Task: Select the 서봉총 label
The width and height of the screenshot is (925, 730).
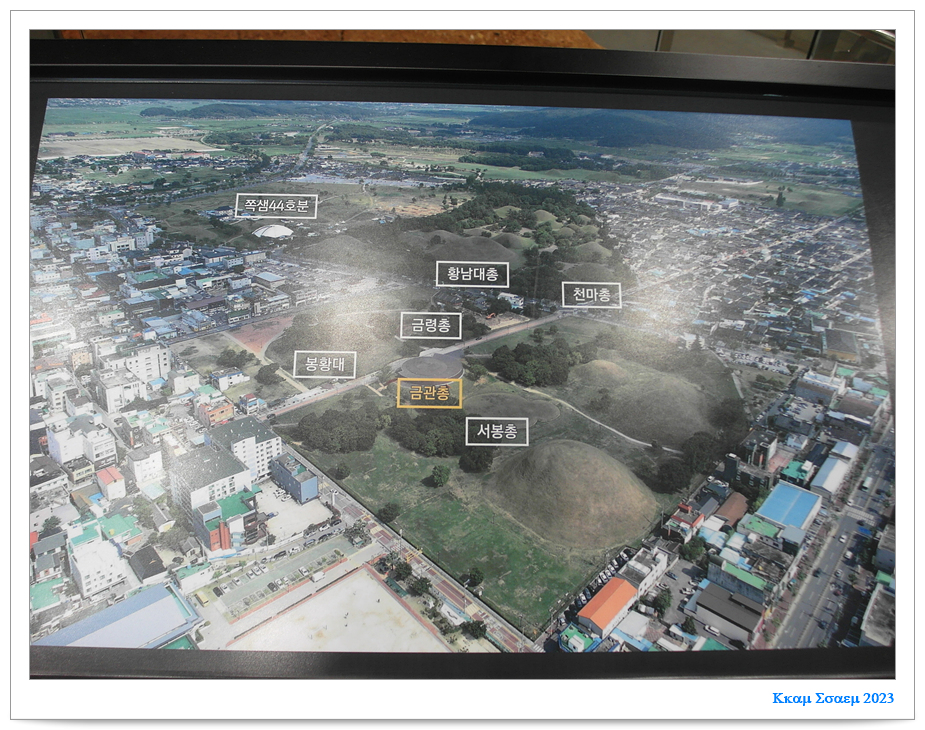Action: [497, 431]
